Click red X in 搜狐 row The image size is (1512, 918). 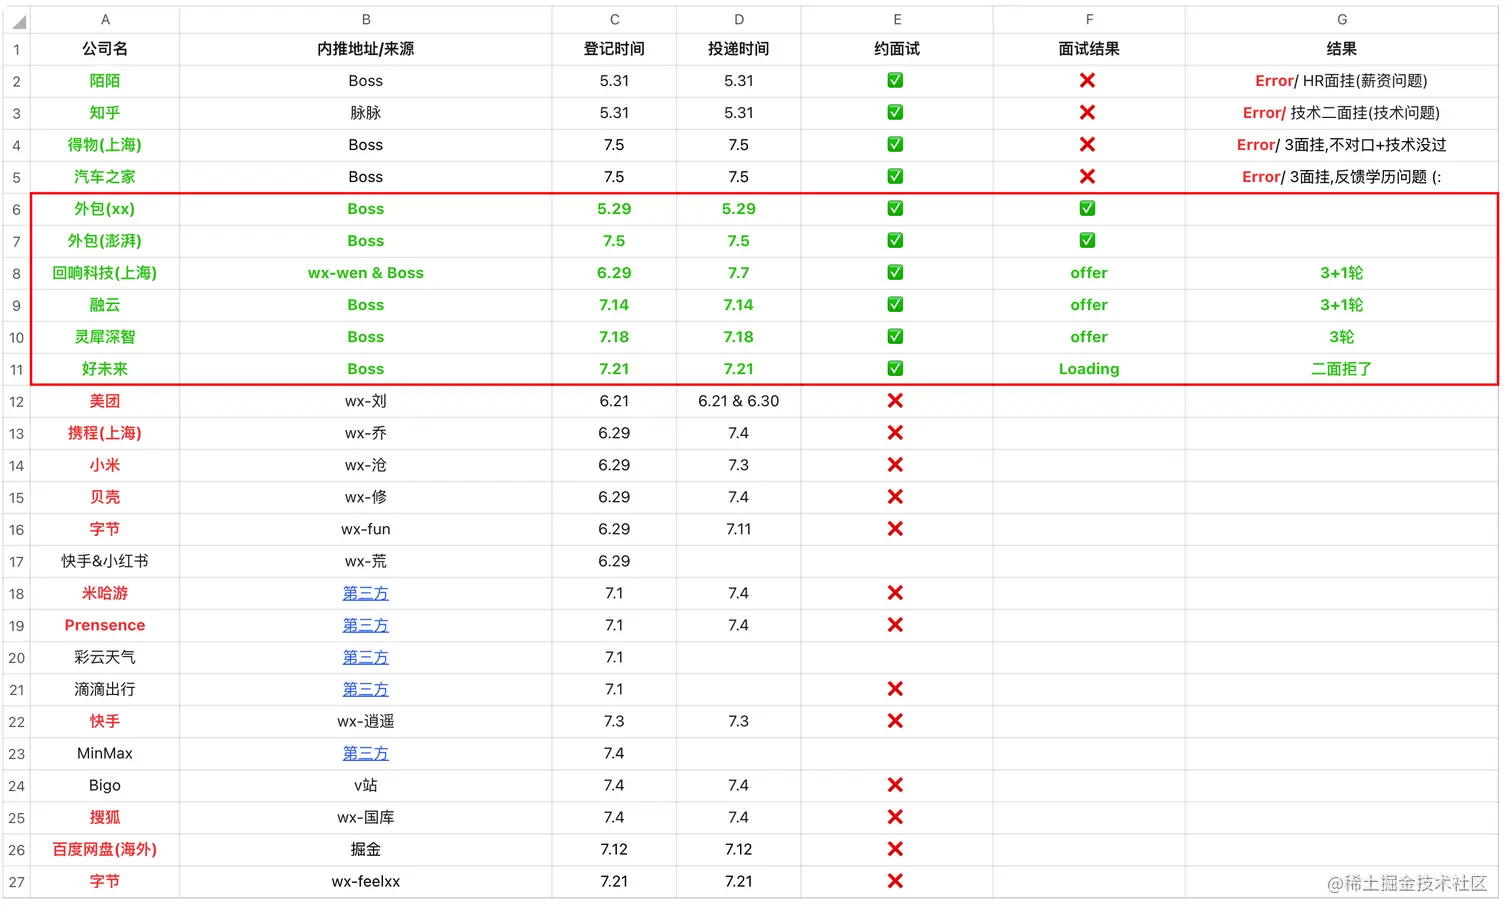coord(896,817)
